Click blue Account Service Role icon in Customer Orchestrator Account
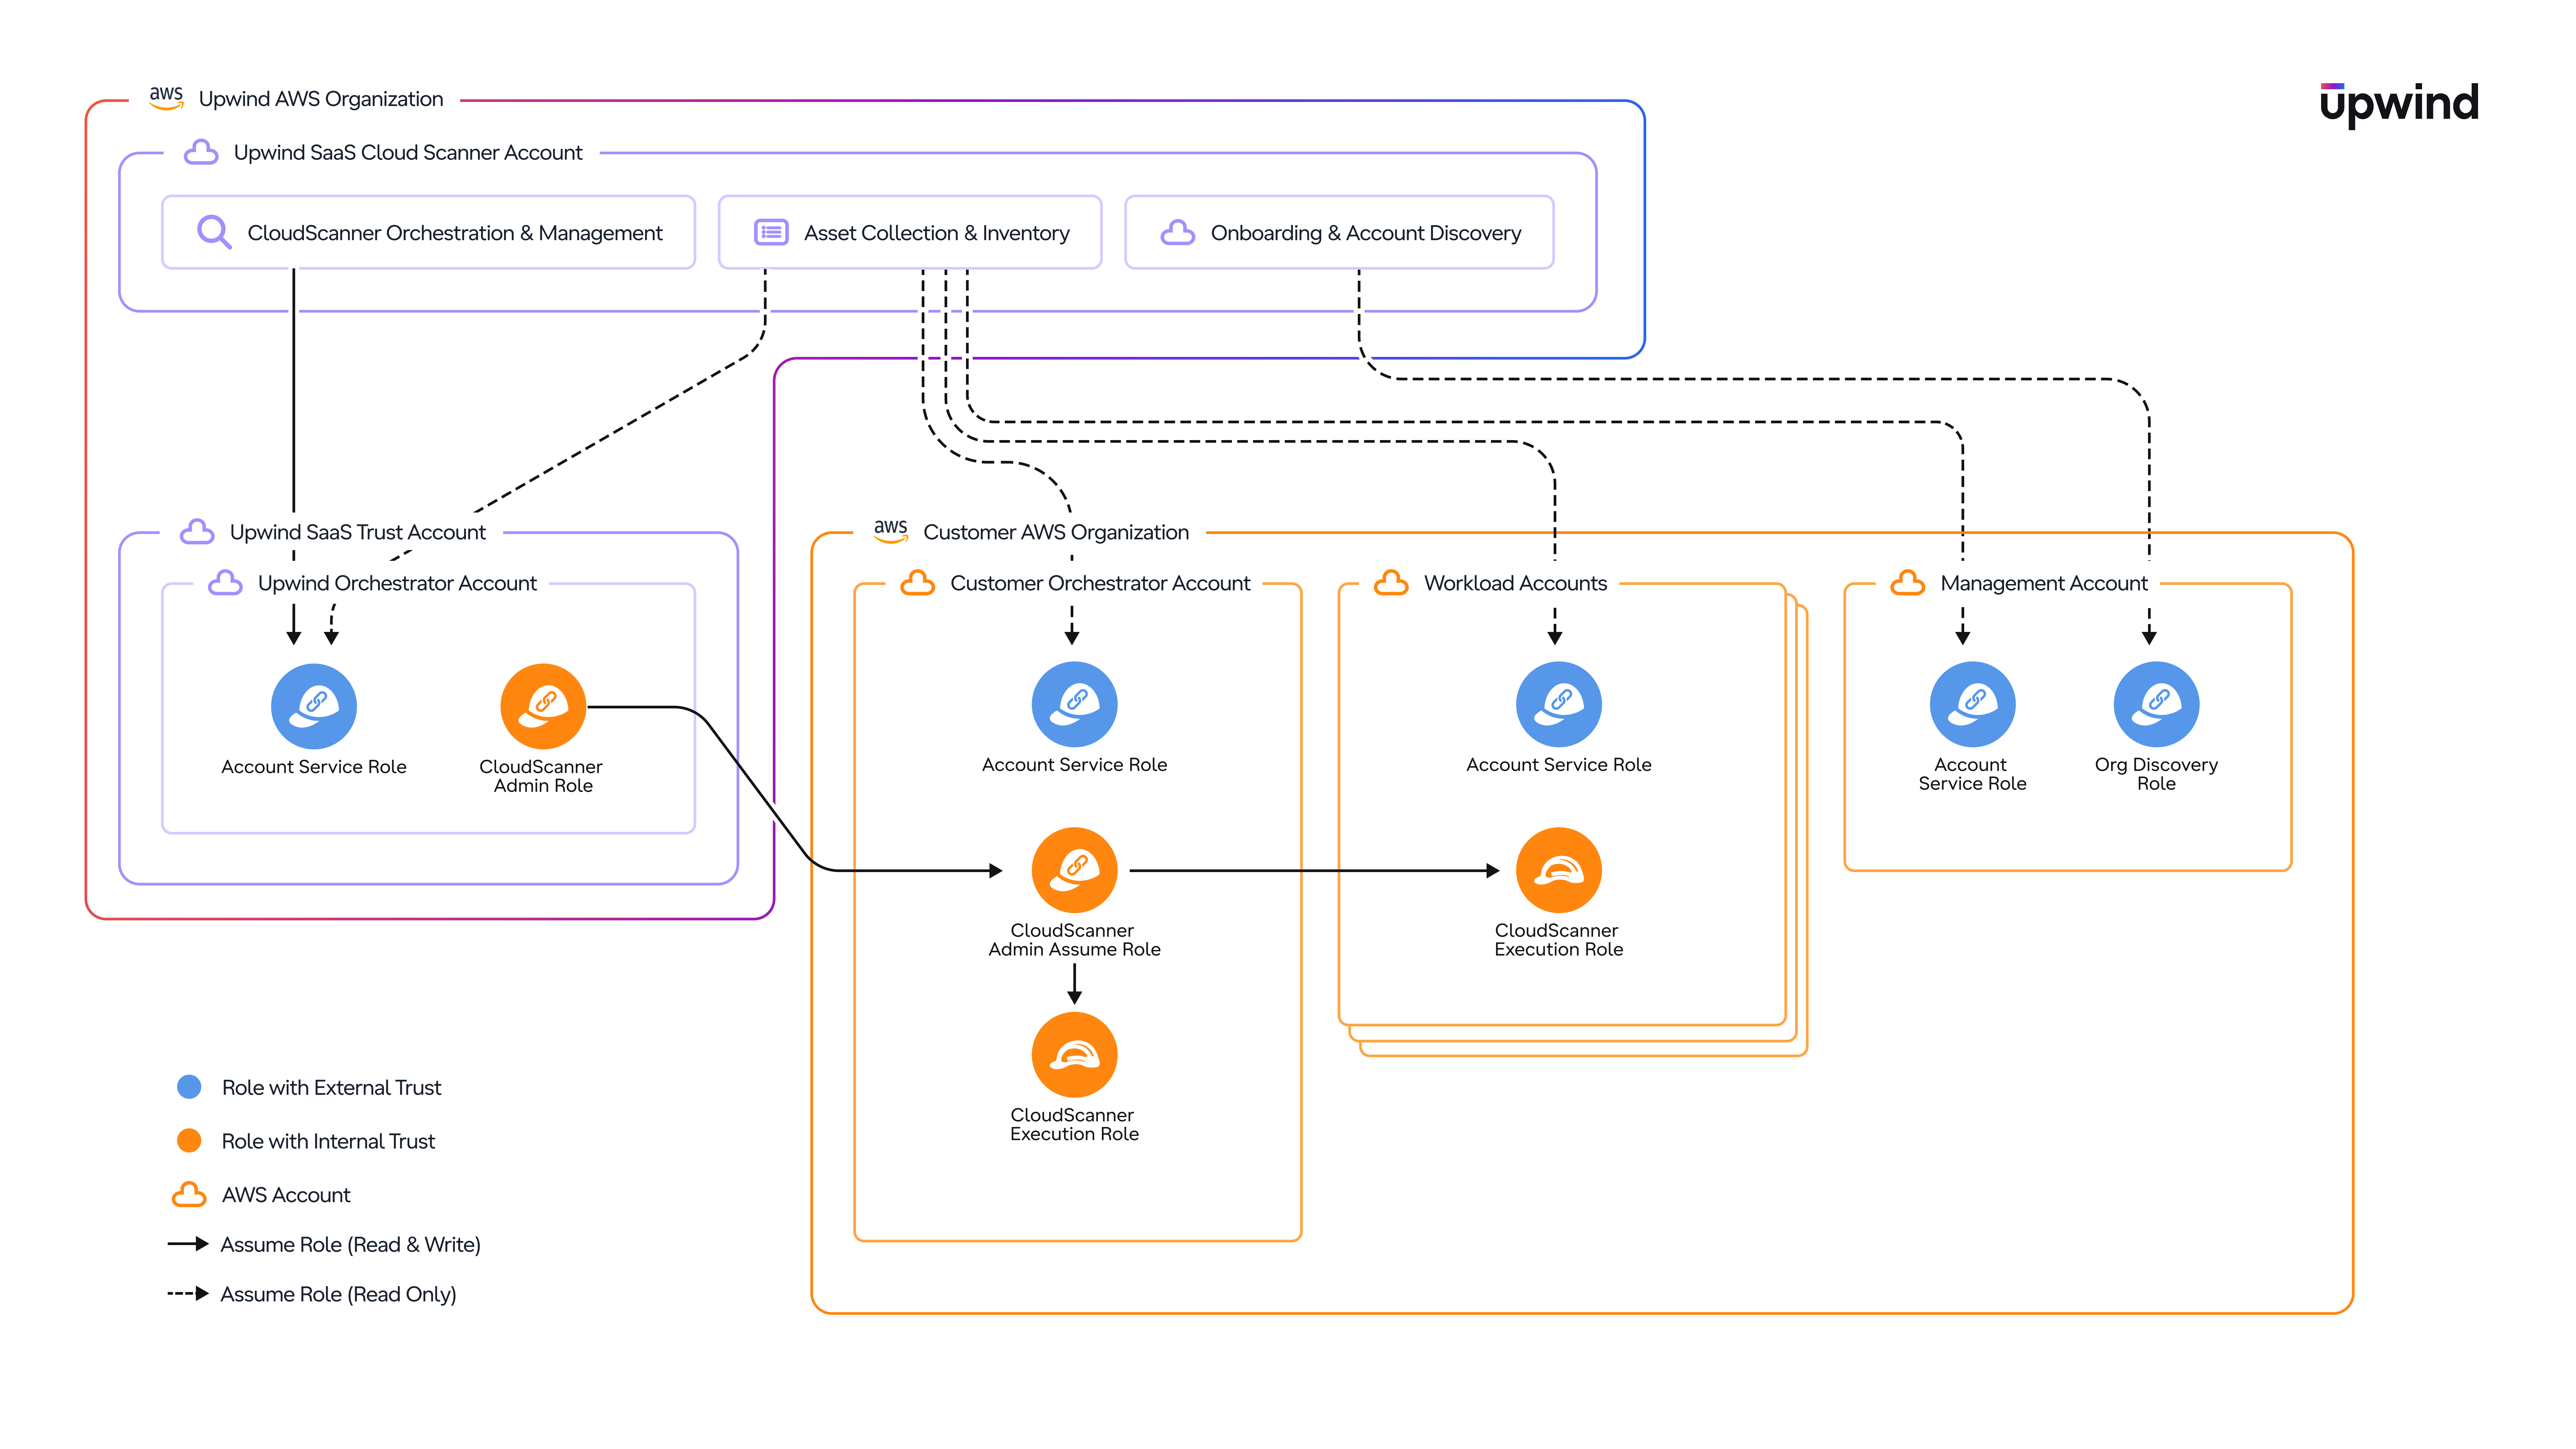The height and width of the screenshot is (1449, 2576). point(1074,704)
